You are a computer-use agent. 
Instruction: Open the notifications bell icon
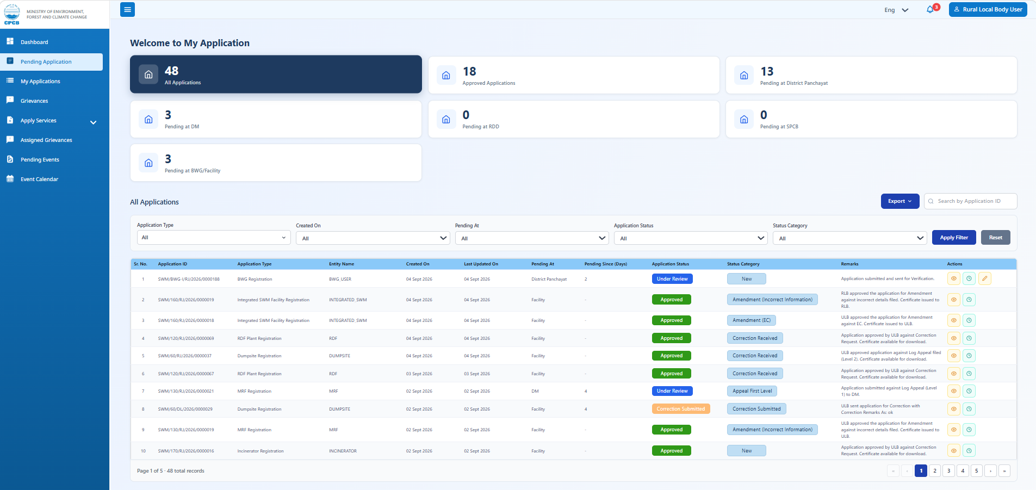930,9
